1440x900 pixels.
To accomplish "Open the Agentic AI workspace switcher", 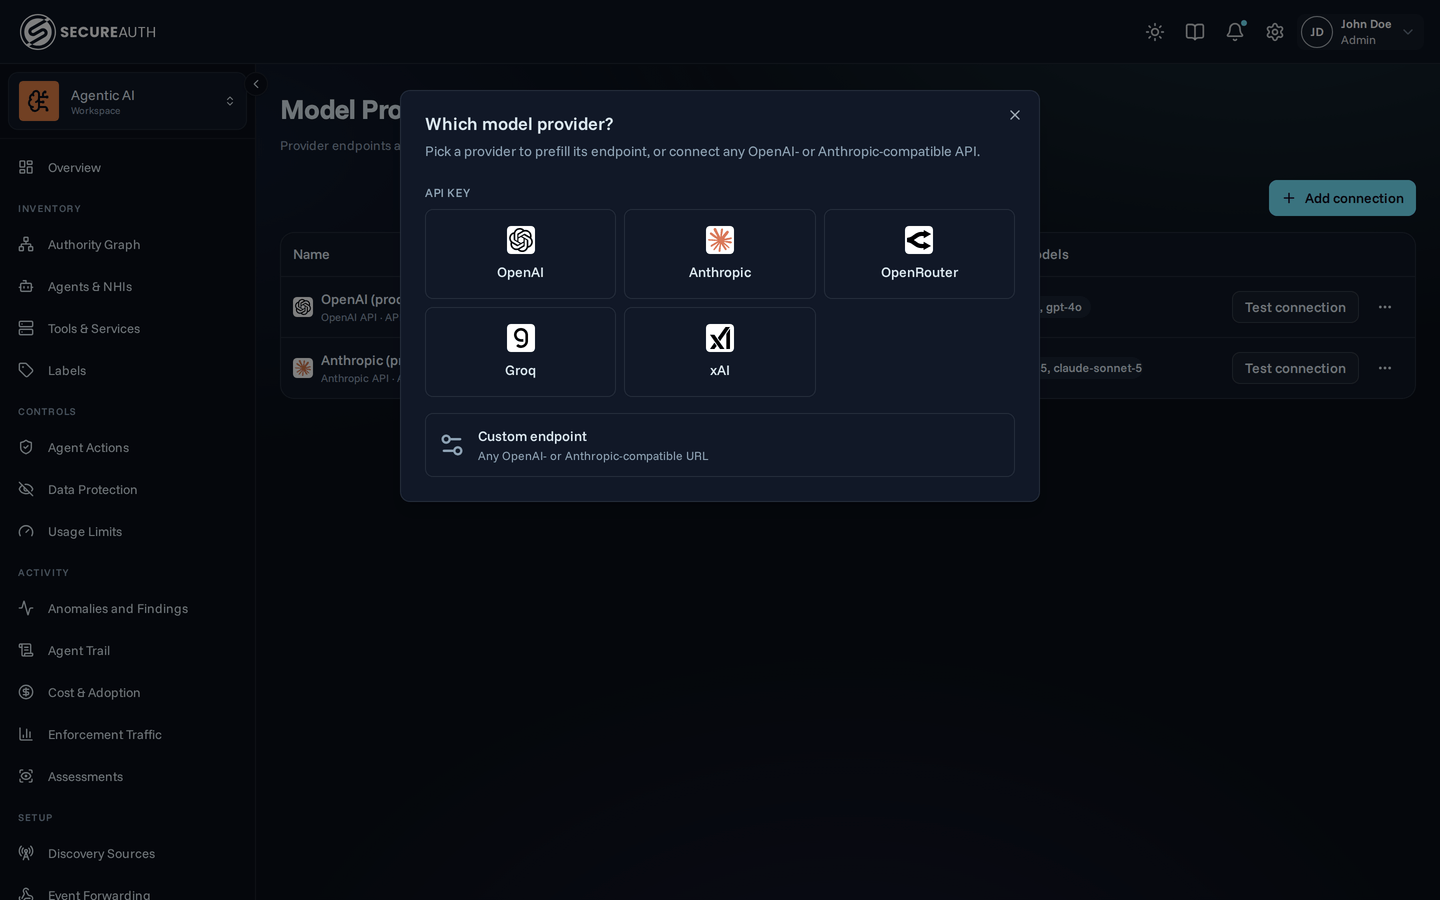I will (x=127, y=101).
